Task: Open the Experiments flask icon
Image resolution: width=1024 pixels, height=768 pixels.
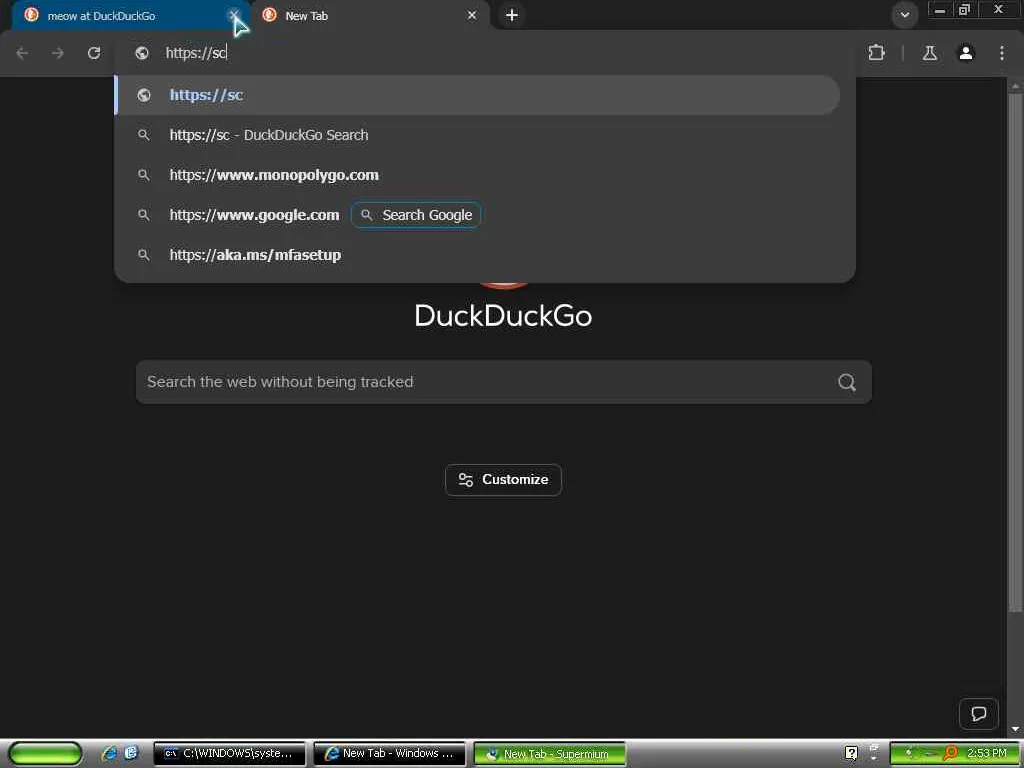Action: pos(930,53)
